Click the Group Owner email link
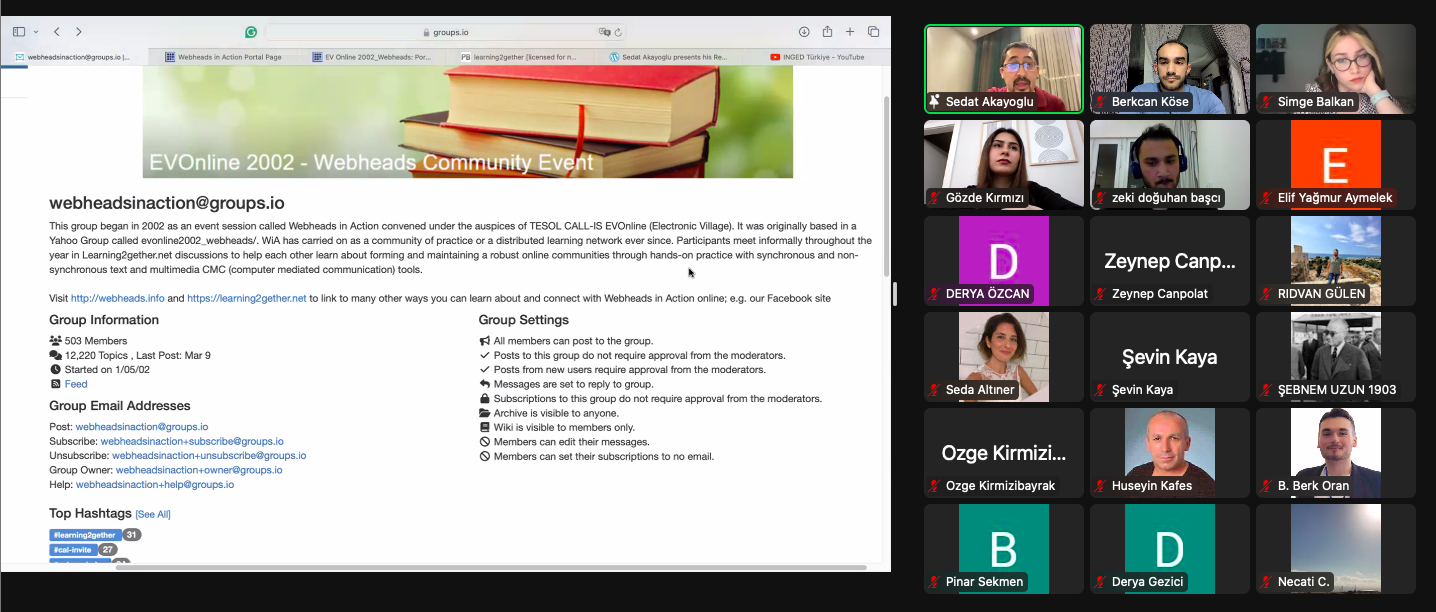The height and width of the screenshot is (612, 1436). pyautogui.click(x=199, y=470)
